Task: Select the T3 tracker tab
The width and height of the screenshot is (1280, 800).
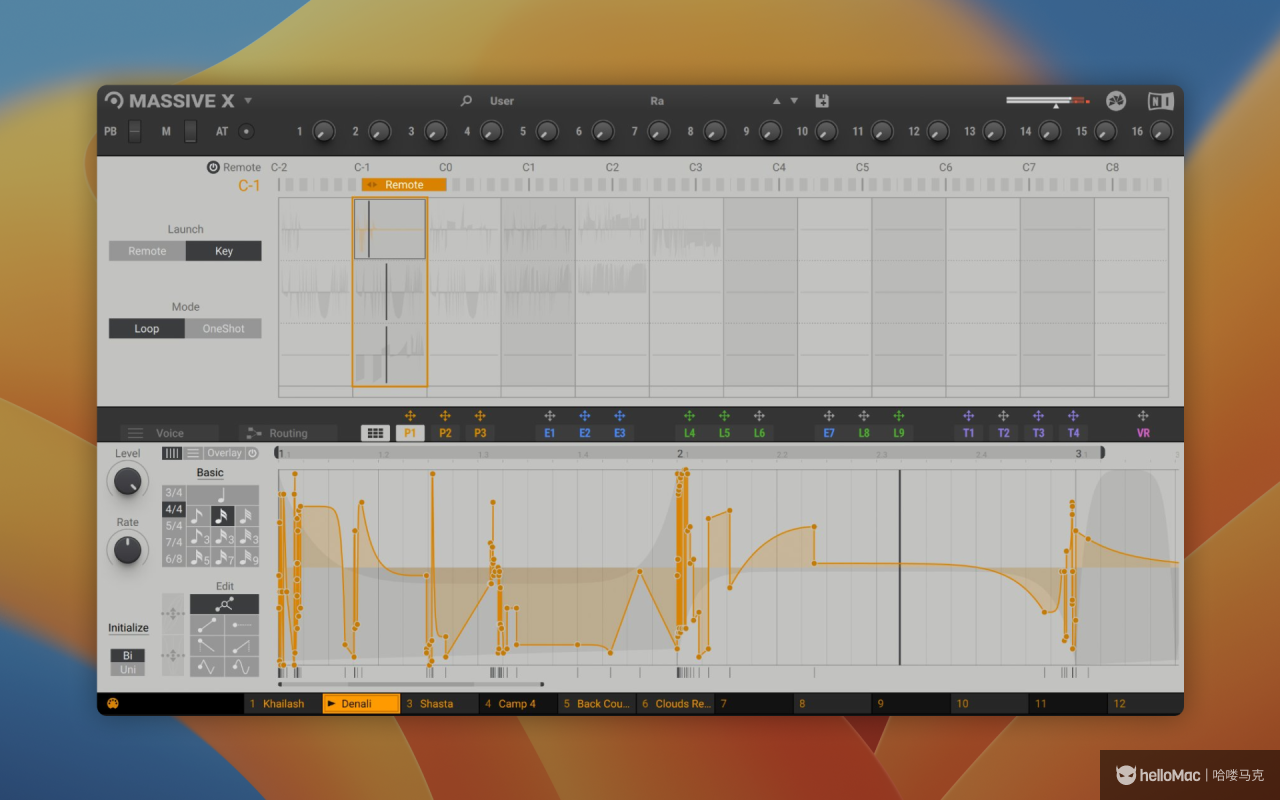Action: 1038,433
